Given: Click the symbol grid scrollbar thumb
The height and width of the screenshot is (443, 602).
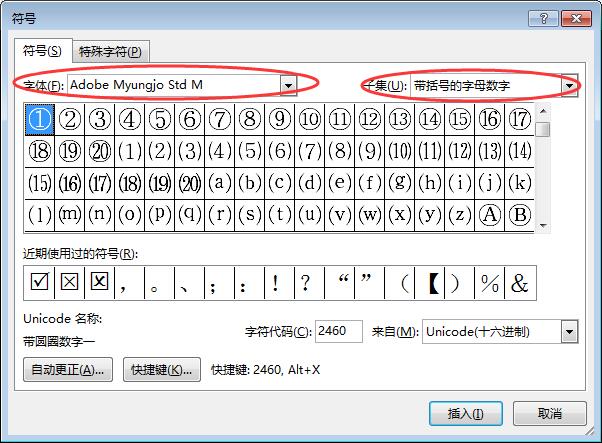Looking at the screenshot, I should click(543, 129).
